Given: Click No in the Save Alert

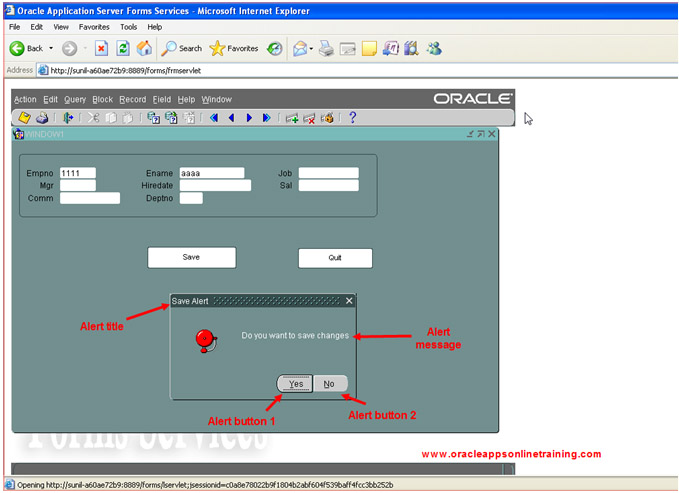Looking at the screenshot, I should pos(330,384).
